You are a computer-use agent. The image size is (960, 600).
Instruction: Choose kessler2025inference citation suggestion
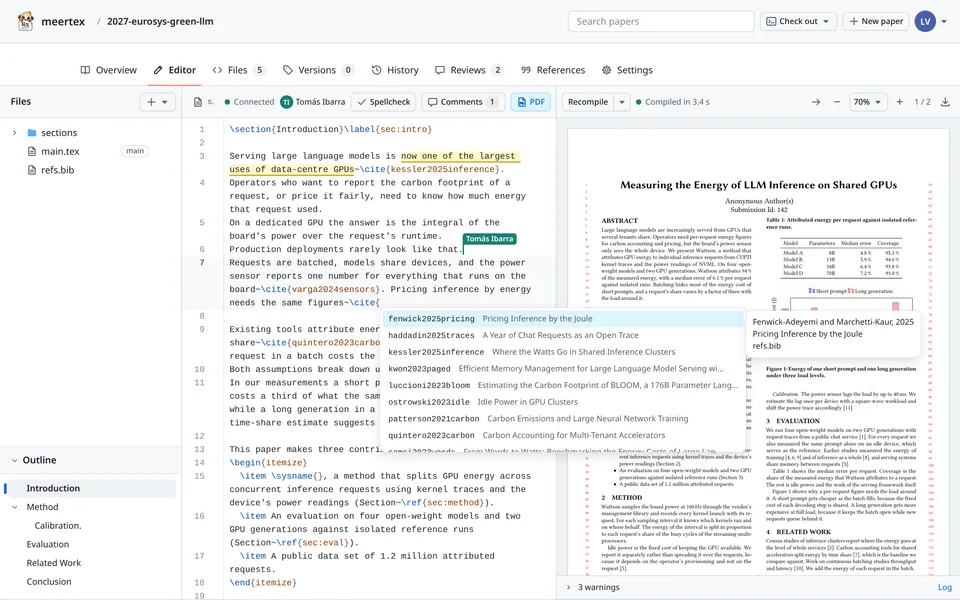563,352
